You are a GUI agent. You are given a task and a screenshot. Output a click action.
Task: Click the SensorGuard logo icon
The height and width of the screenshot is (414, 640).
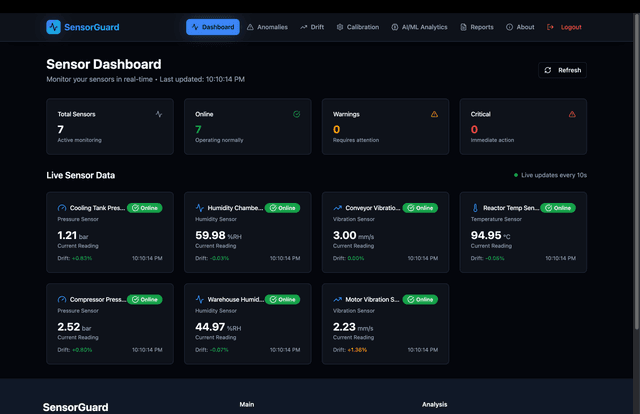click(54, 28)
